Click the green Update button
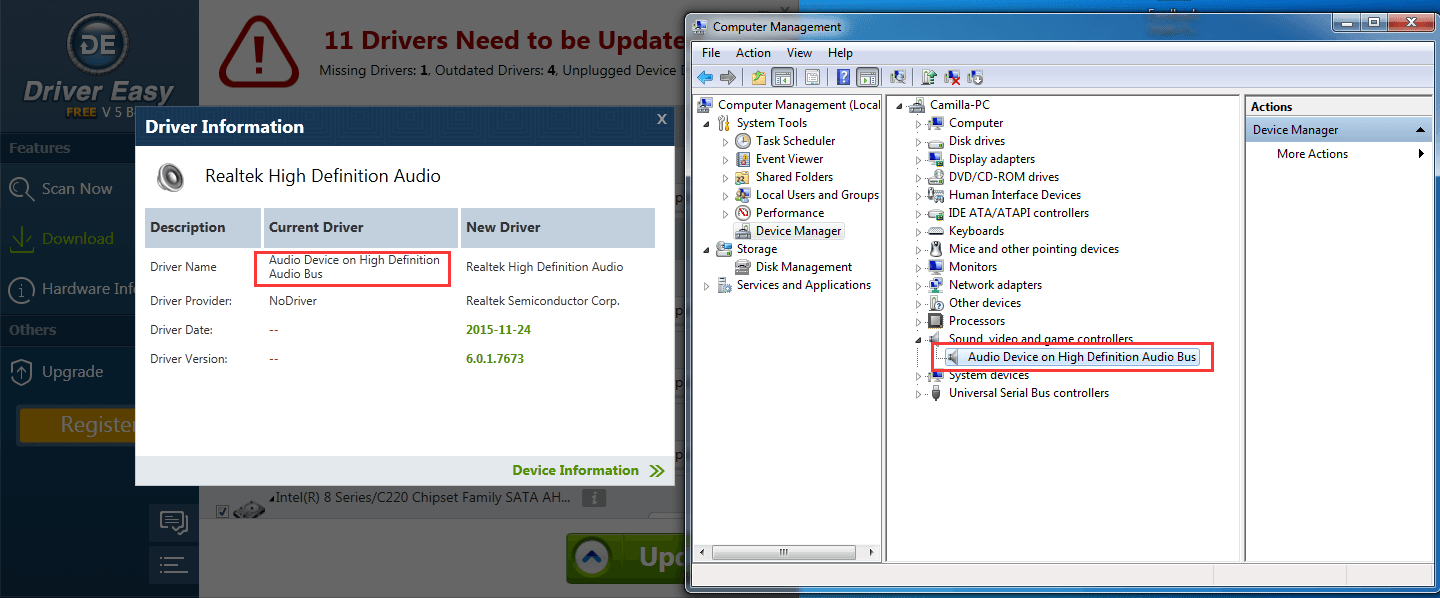 pos(626,558)
